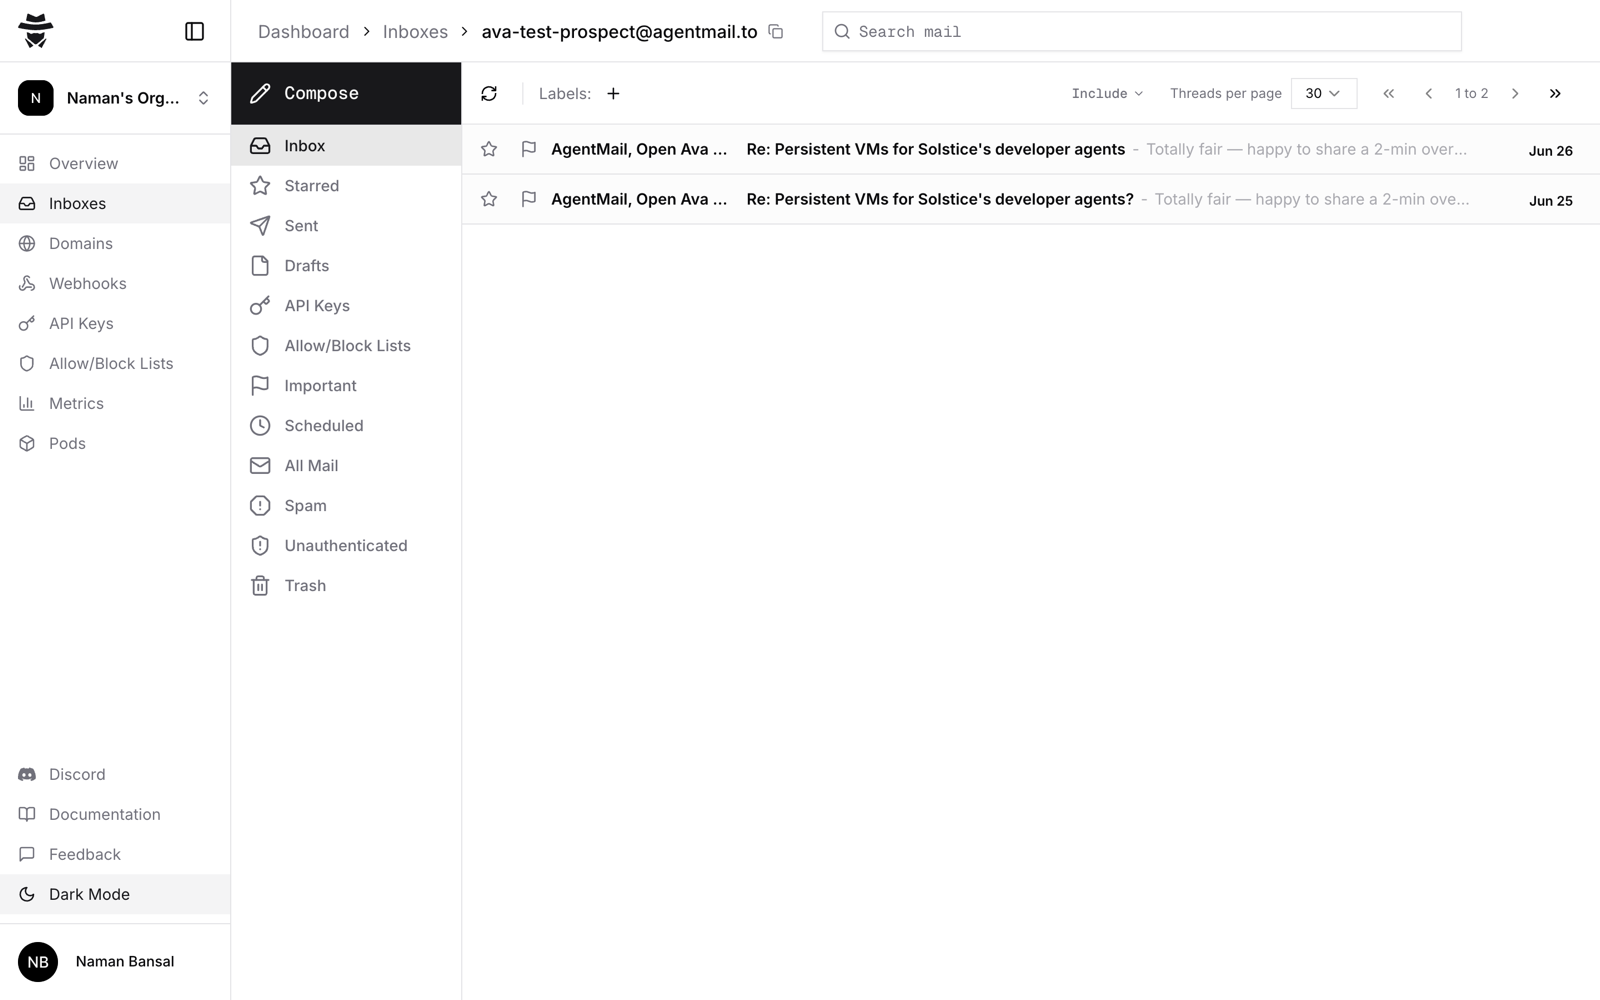Expand Naman's Org switcher
Image resolution: width=1600 pixels, height=1000 pixels.
pos(115,98)
